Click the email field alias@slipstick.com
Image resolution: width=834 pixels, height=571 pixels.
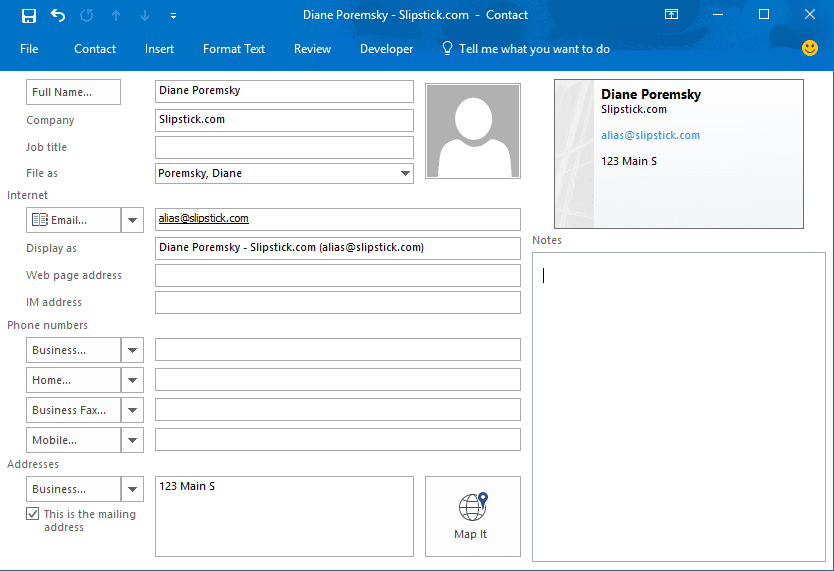coord(338,219)
